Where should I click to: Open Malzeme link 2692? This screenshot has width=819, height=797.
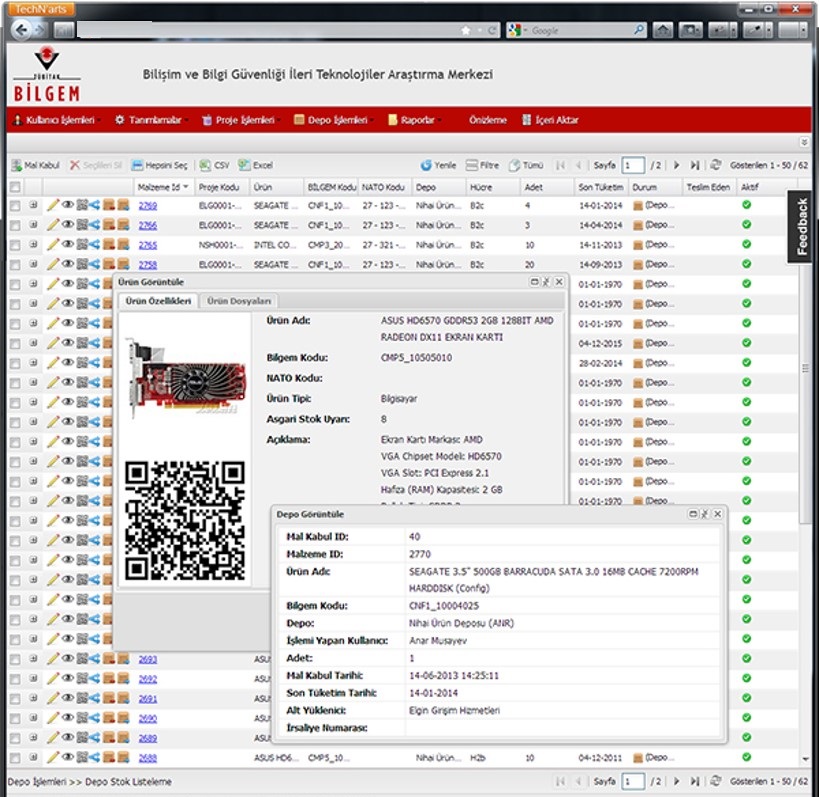point(148,679)
